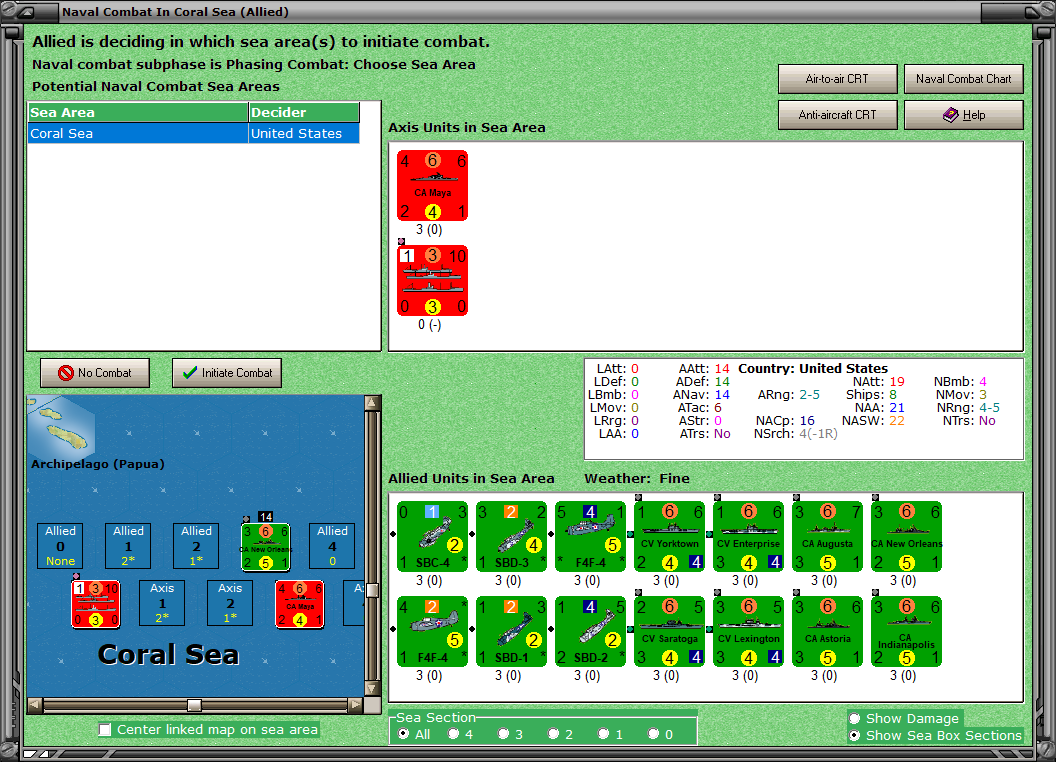1056x762 pixels.
Task: Select the CA Augusta cruiser counter
Action: (x=827, y=536)
